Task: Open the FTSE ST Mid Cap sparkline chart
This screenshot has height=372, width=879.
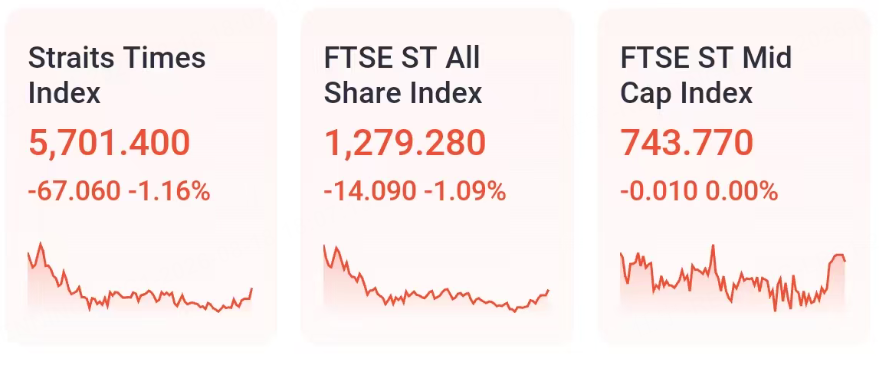Action: (x=732, y=278)
